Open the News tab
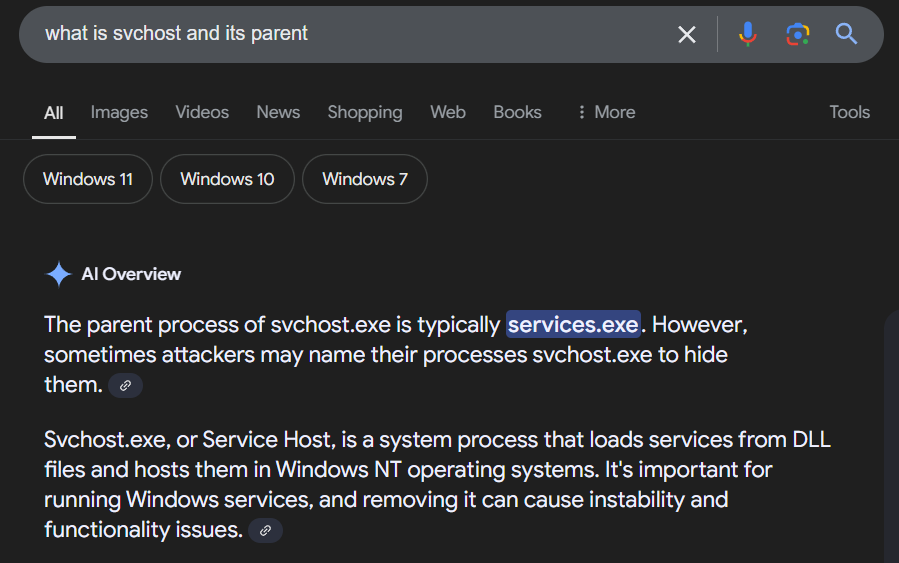 pos(278,112)
